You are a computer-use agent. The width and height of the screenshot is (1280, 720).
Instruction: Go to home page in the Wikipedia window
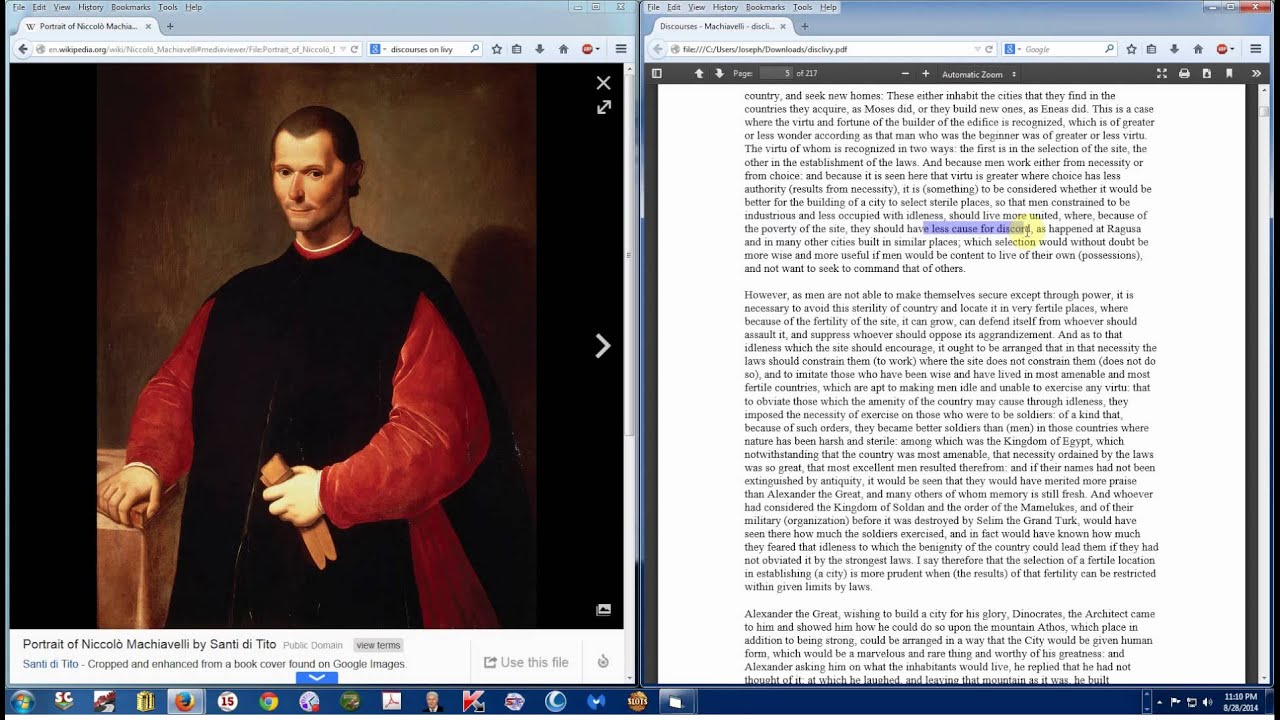pyautogui.click(x=563, y=48)
